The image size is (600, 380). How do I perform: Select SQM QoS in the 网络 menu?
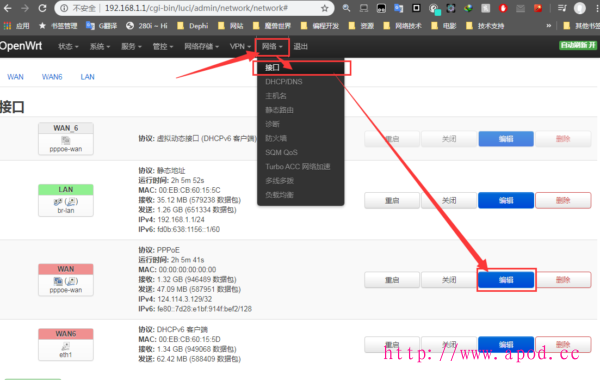[301, 153]
